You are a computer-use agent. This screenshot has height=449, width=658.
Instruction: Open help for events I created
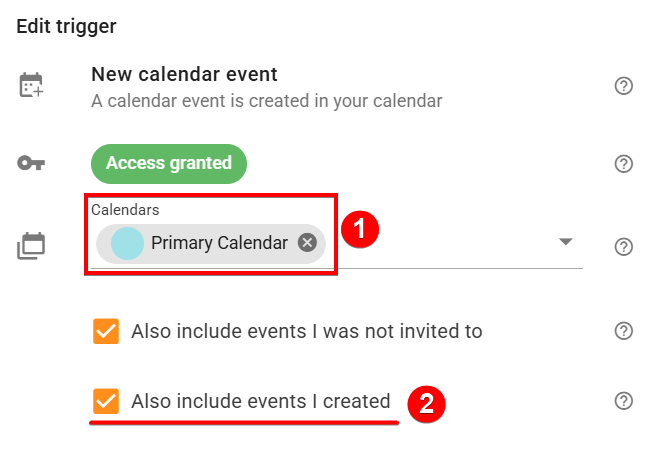coord(624,401)
